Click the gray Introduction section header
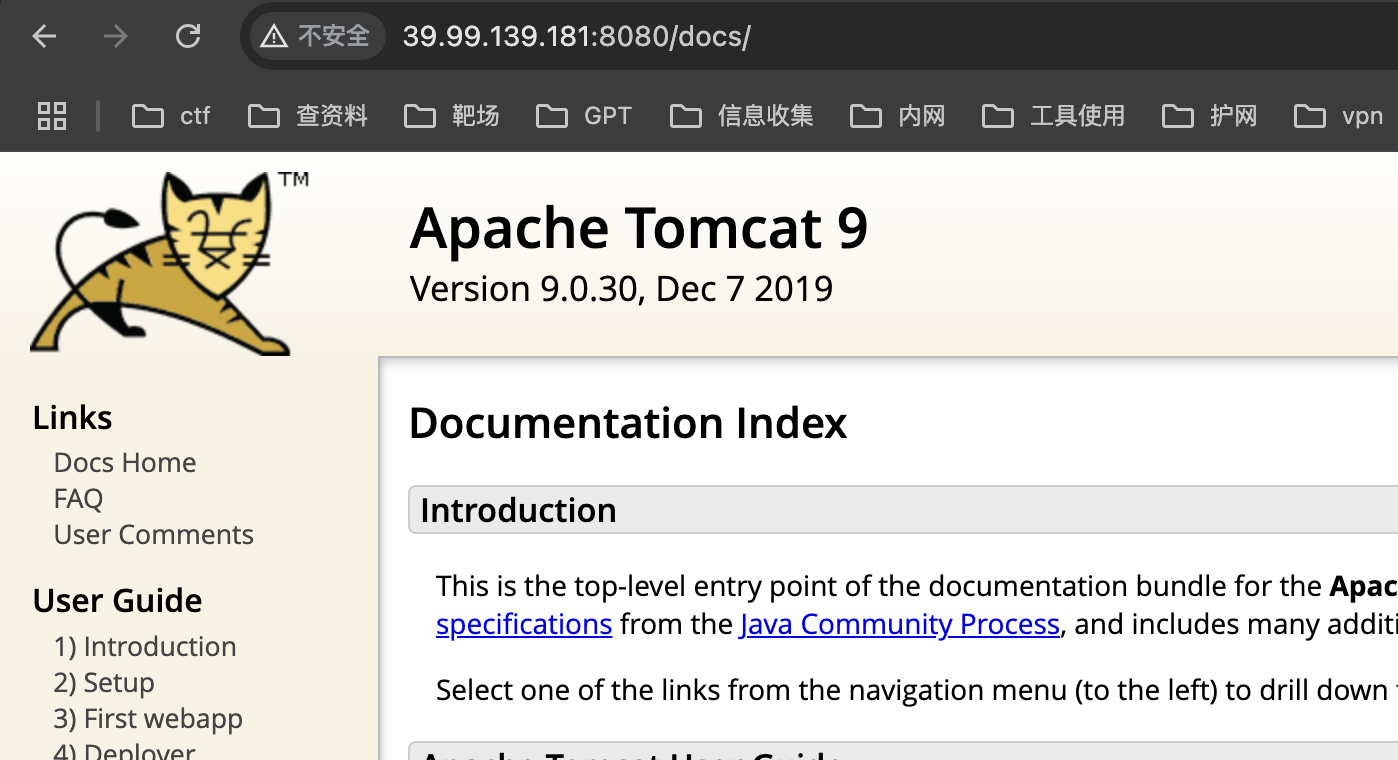Viewport: 1398px width, 760px height. [903, 510]
